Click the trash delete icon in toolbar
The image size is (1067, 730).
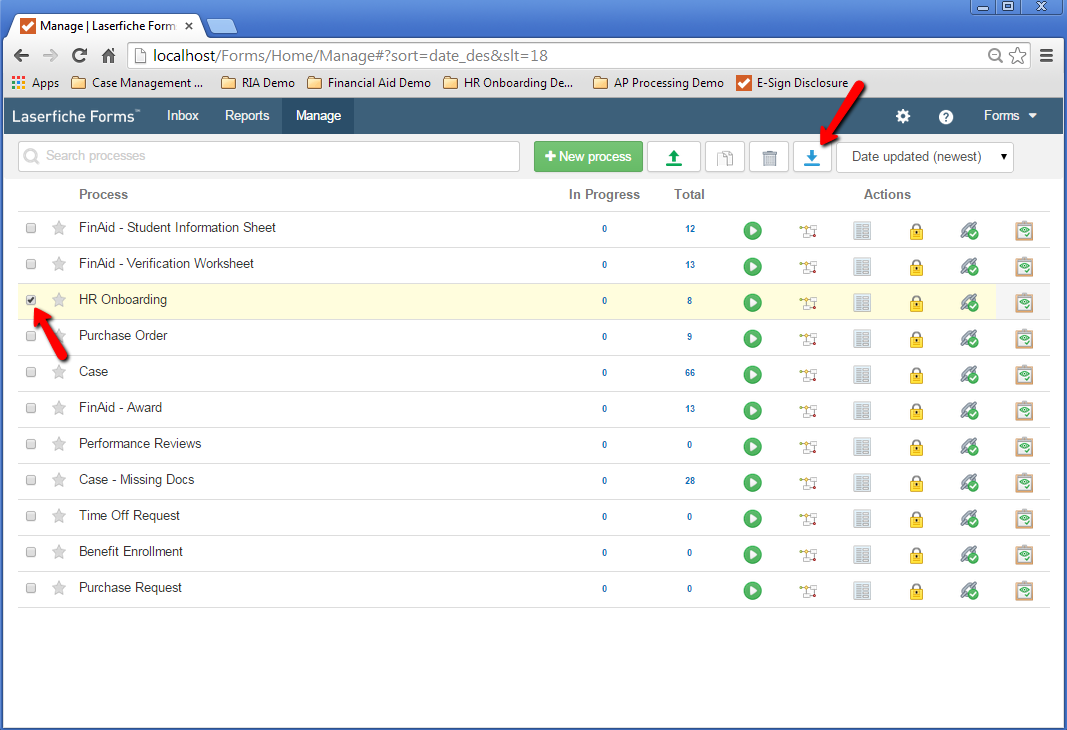769,157
